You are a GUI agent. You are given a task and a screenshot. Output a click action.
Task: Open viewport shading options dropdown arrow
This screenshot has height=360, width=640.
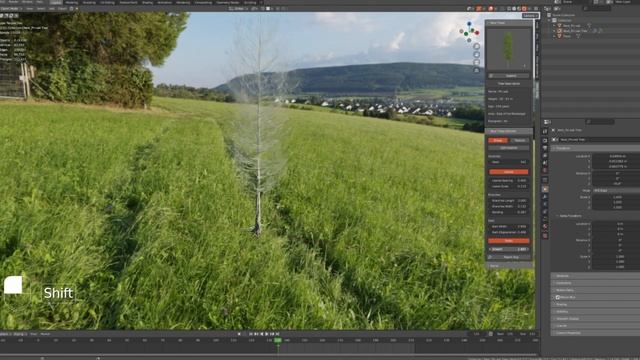pos(530,9)
